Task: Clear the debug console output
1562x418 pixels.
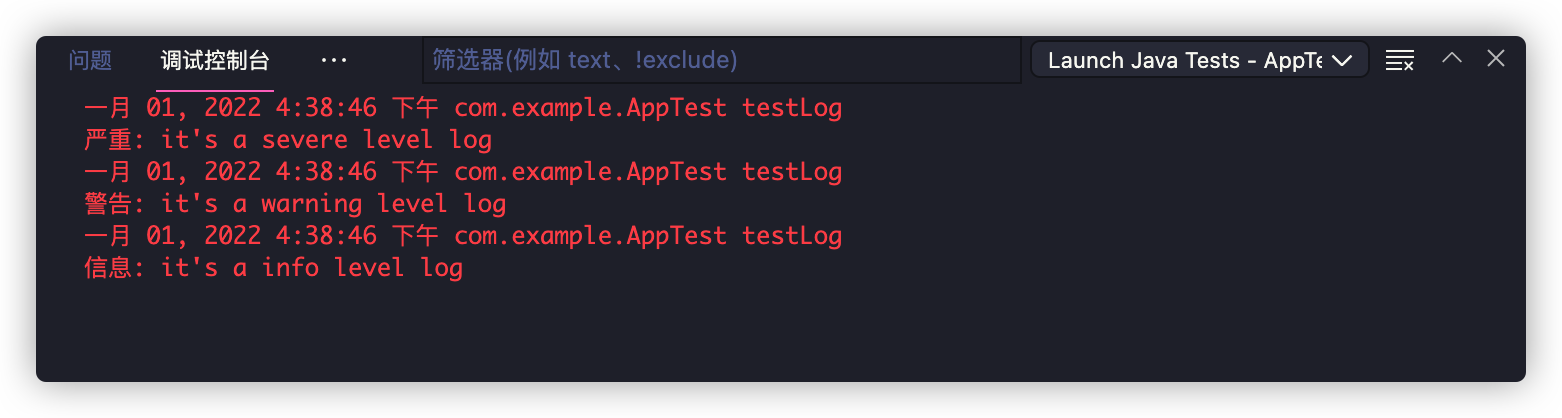Action: point(1399,60)
